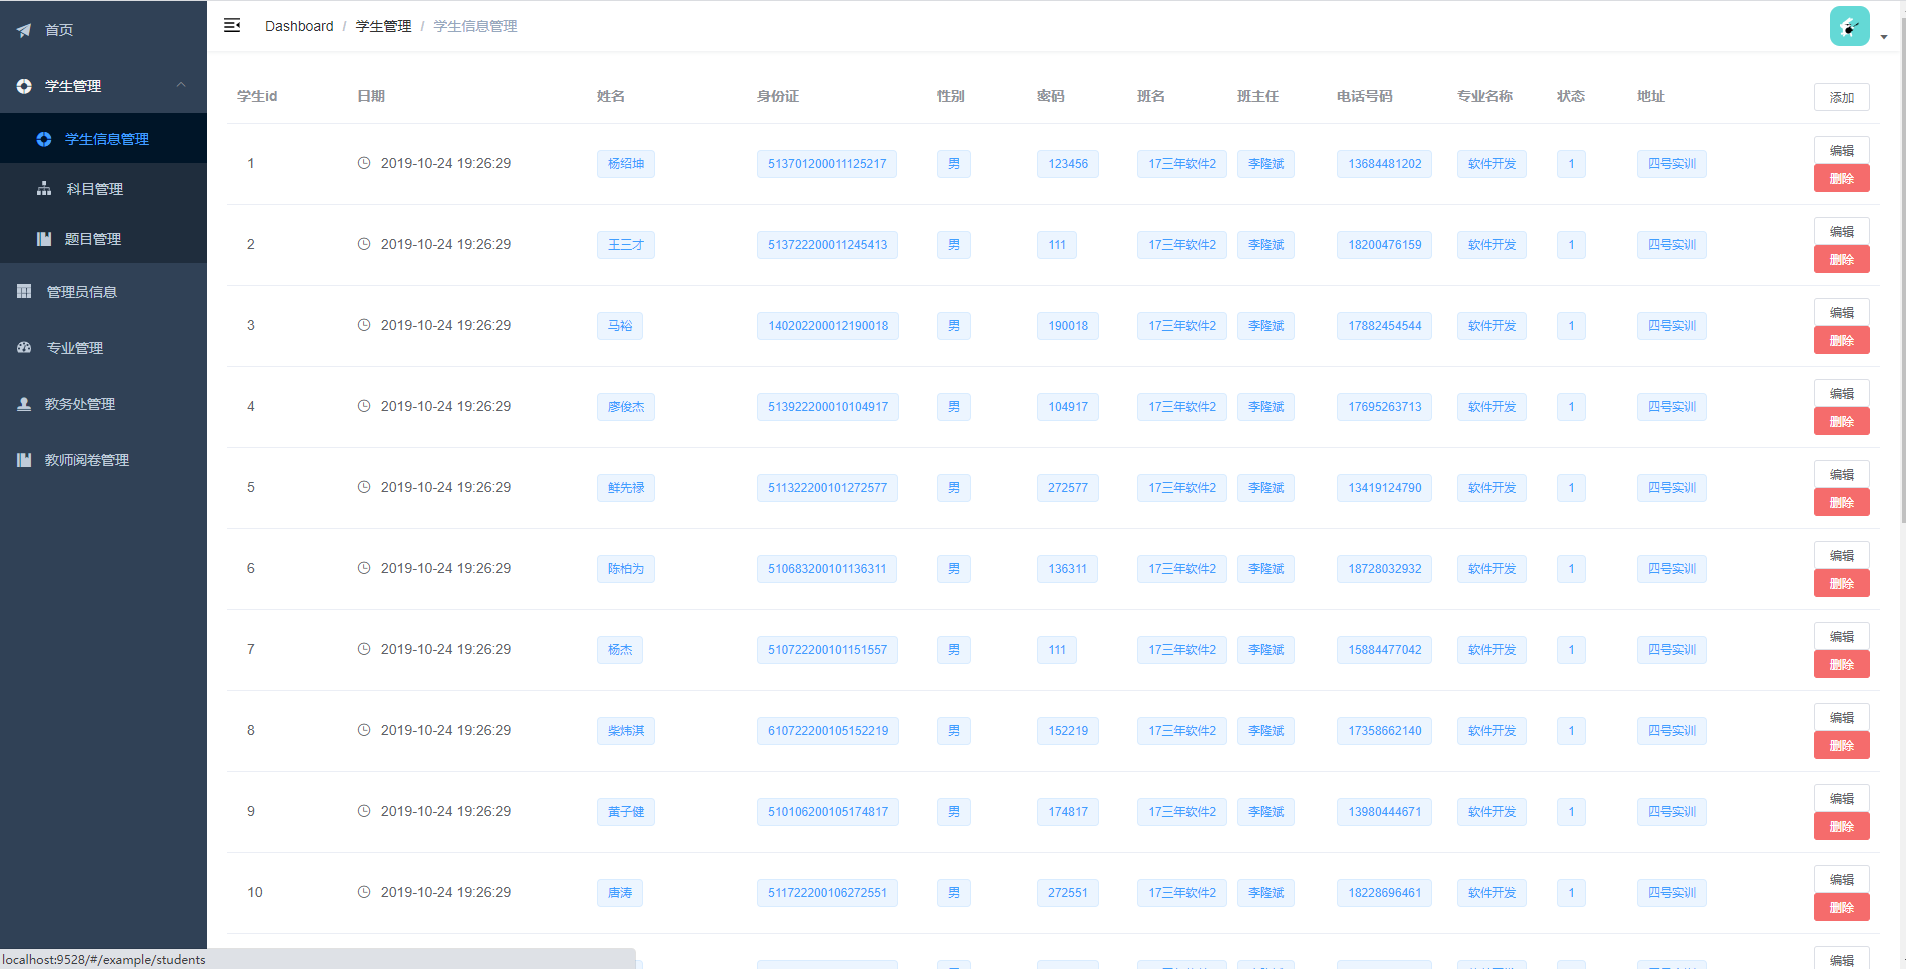Click the paper plane 首页 icon
Image resolution: width=1906 pixels, height=969 pixels.
24,30
